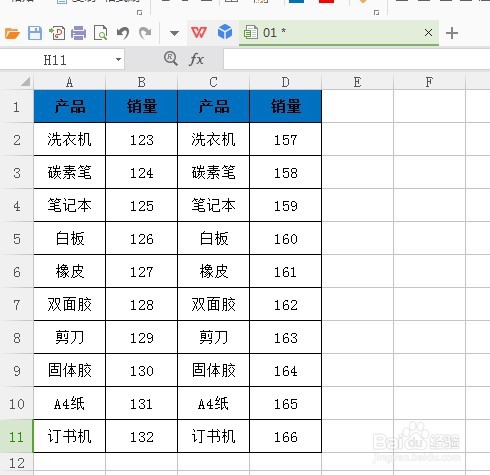Viewport: 490px width, 475px height.
Task: Select cell with value 157
Action: click(285, 139)
